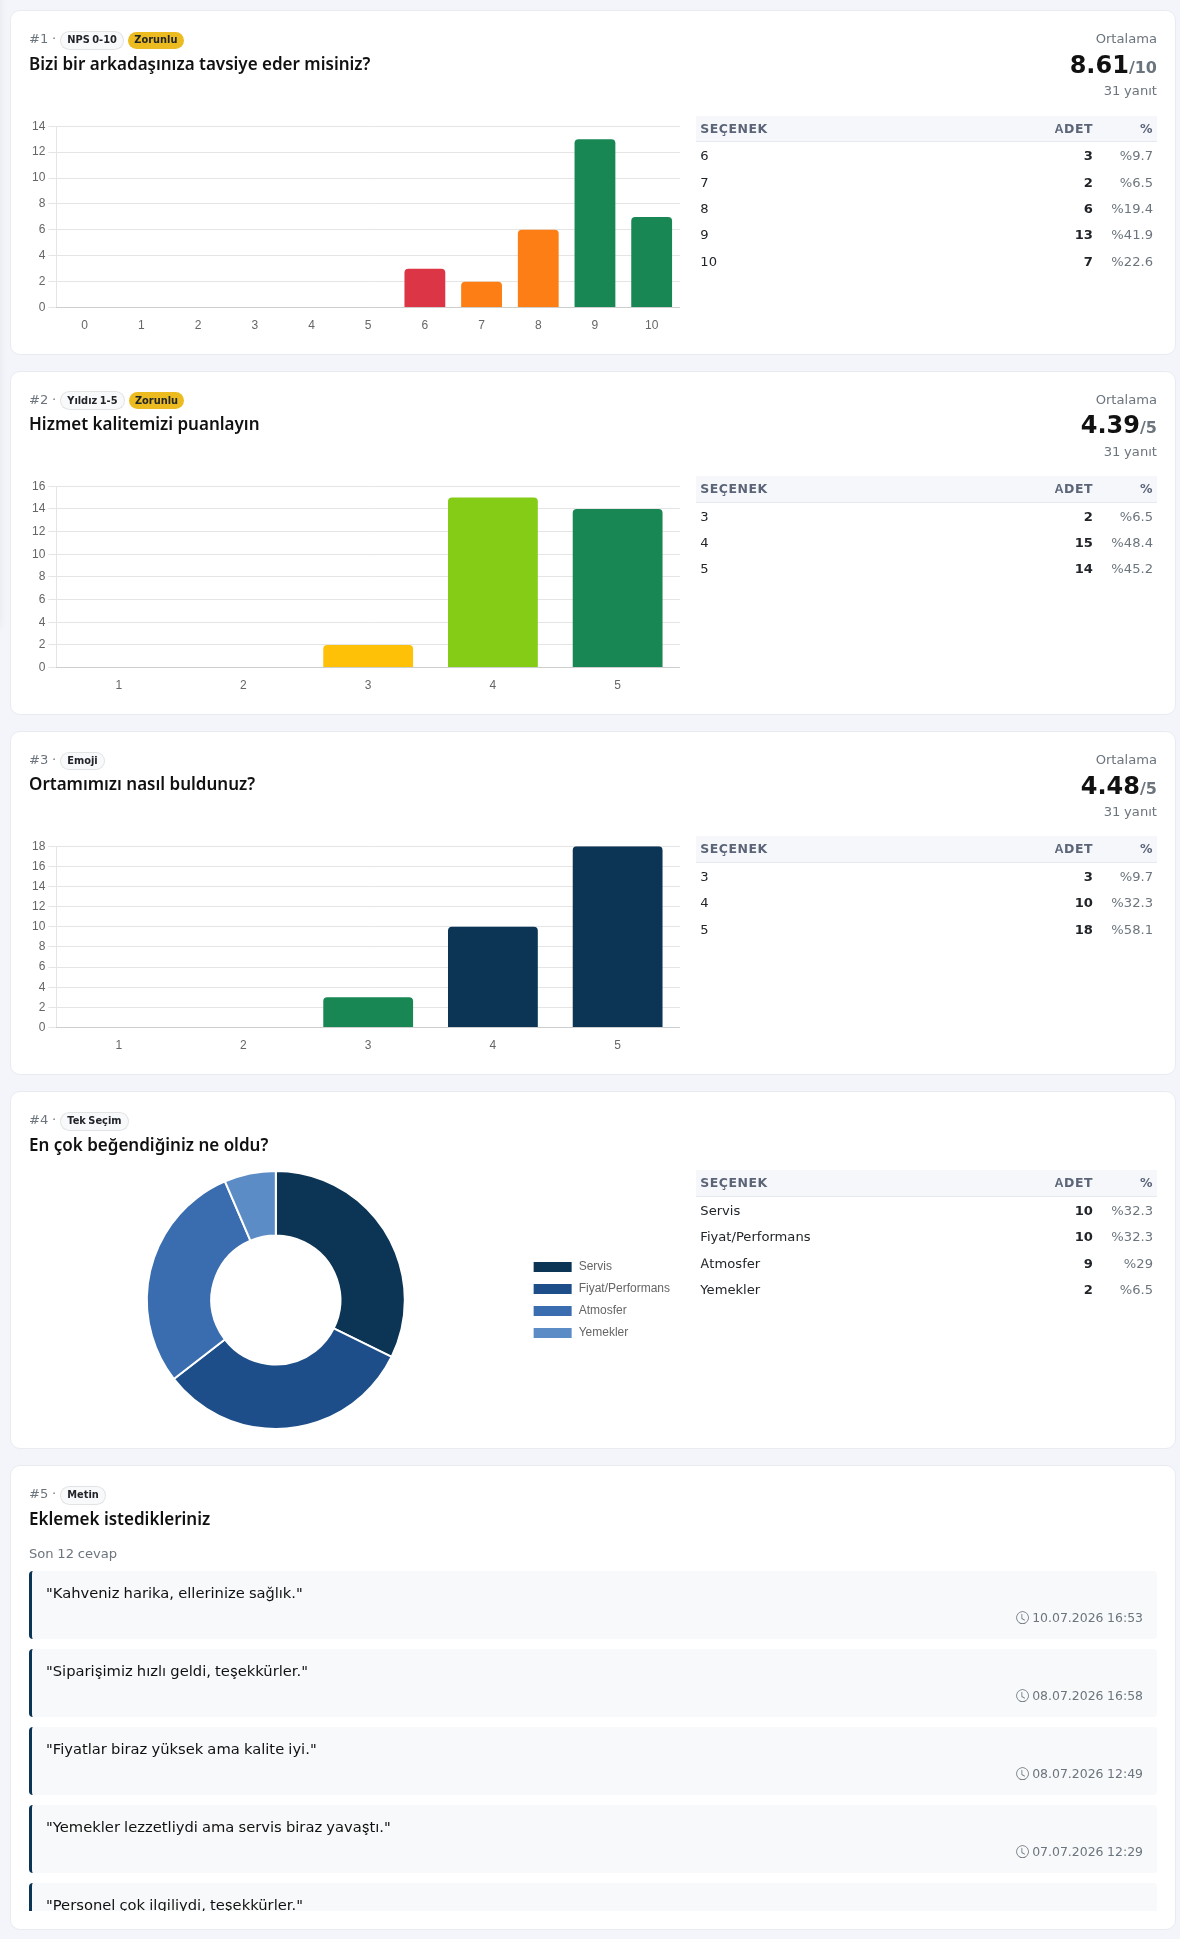Viewport: 1180px width, 1939px height.
Task: Toggle the Atmosfer legend color swatch
Action: pos(552,1310)
